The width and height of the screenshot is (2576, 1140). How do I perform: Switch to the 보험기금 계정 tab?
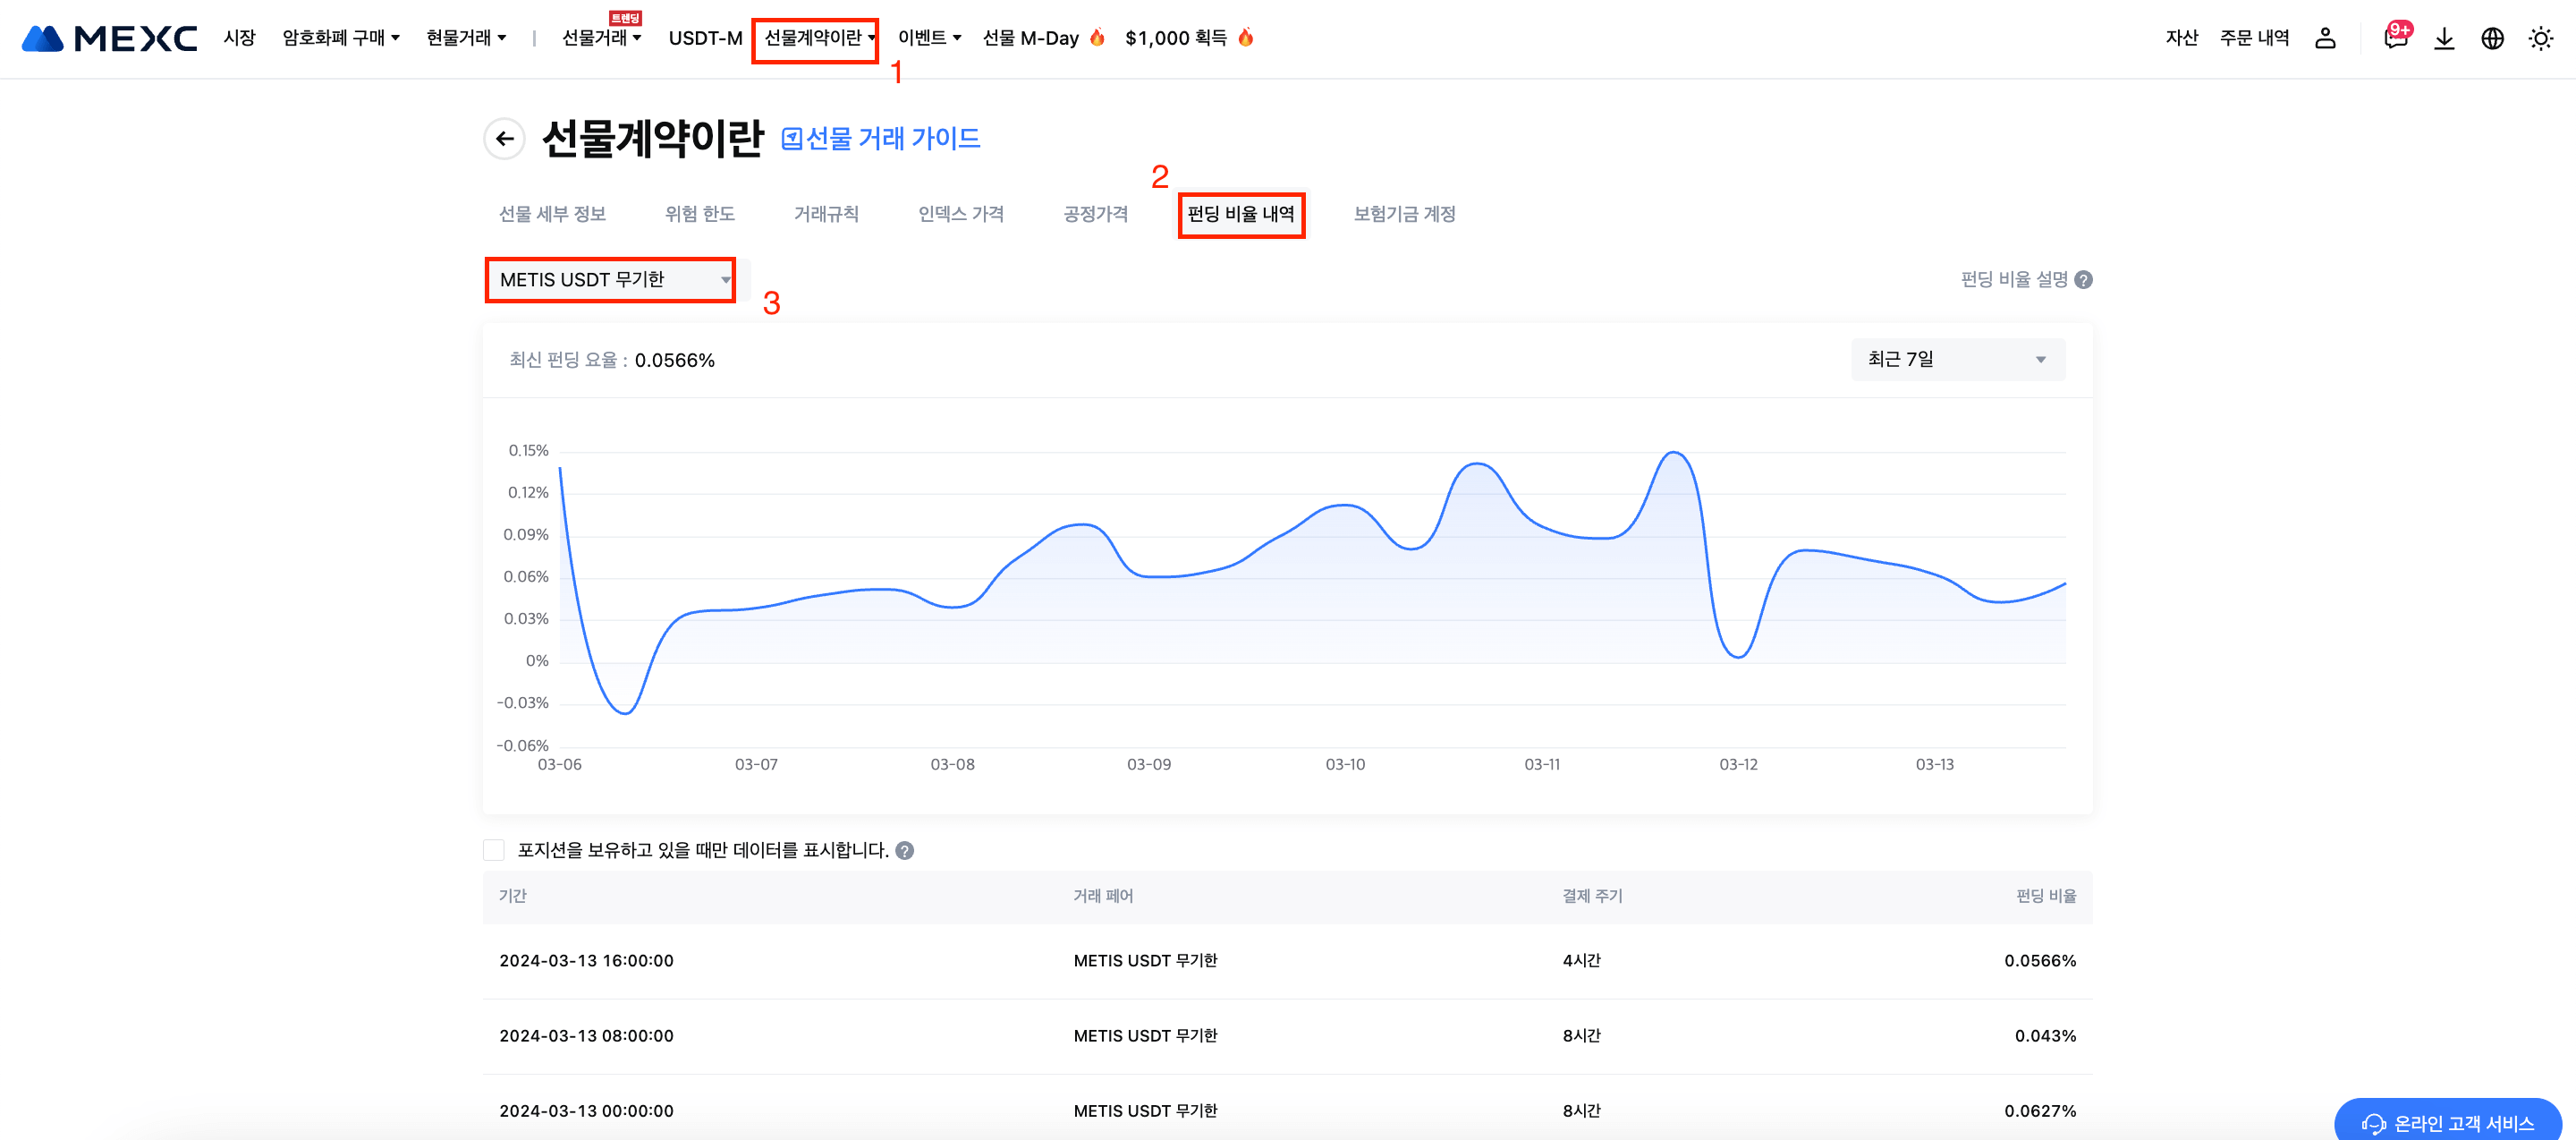pos(1403,214)
